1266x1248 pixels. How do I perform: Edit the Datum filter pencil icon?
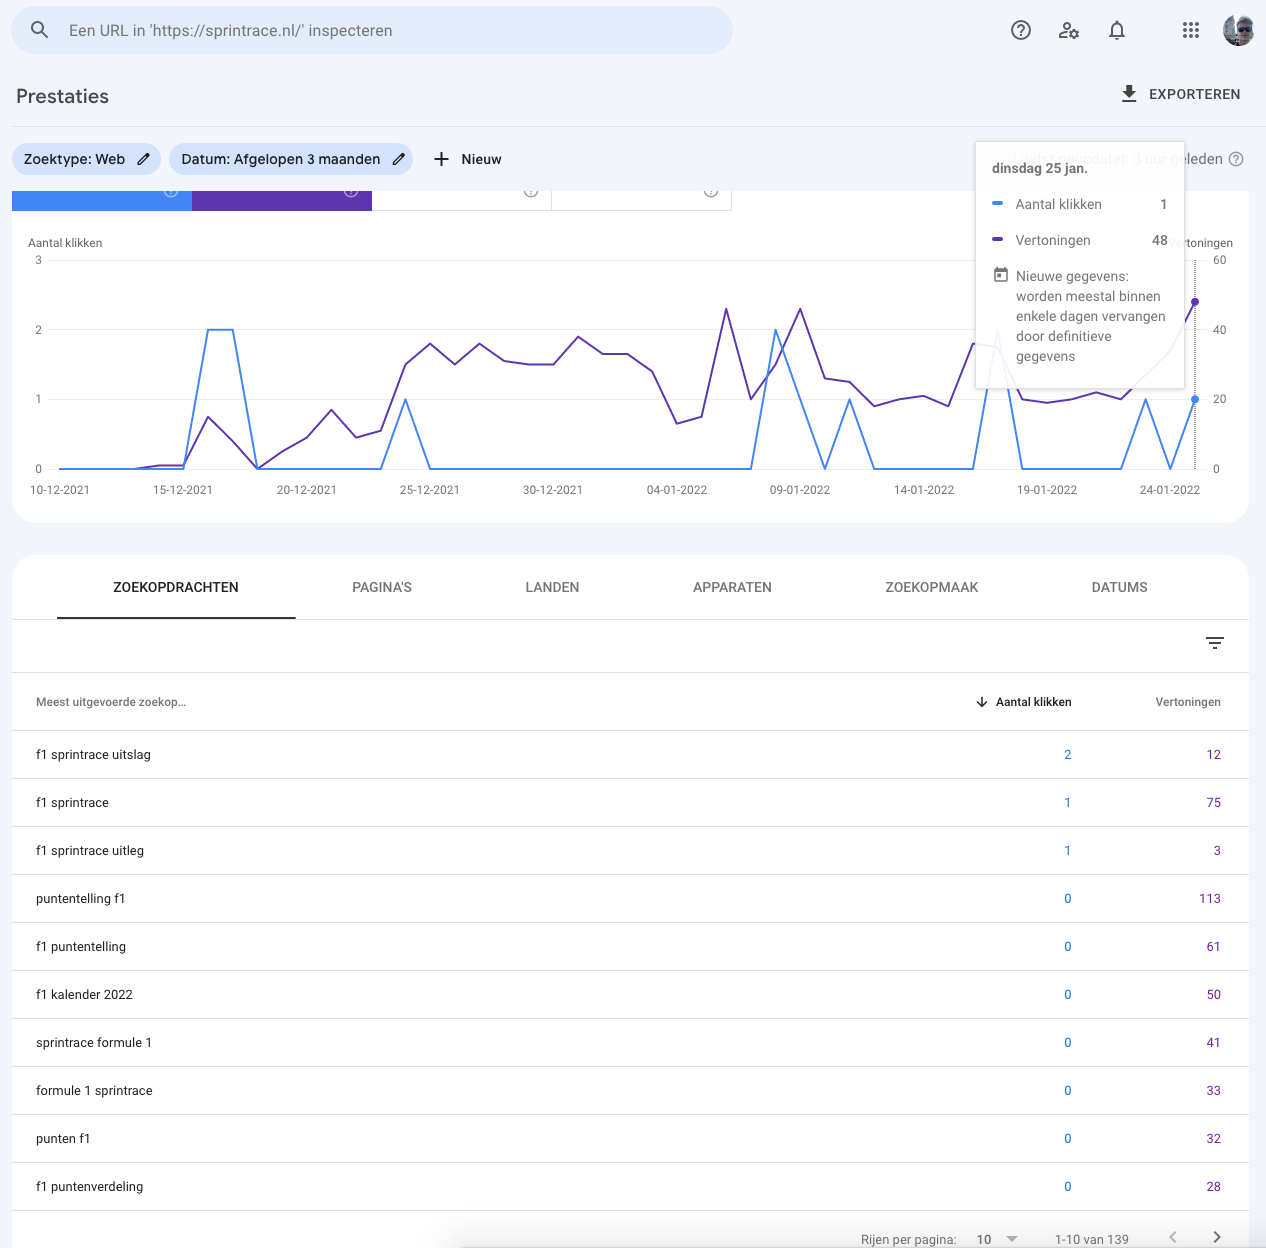tap(398, 159)
